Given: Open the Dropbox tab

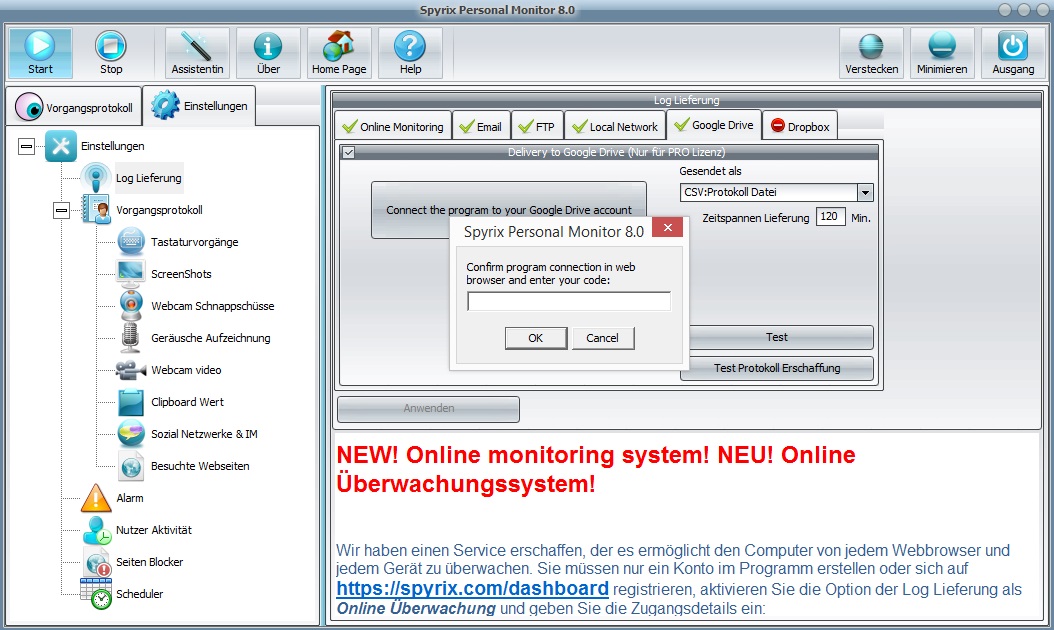Looking at the screenshot, I should pos(800,126).
